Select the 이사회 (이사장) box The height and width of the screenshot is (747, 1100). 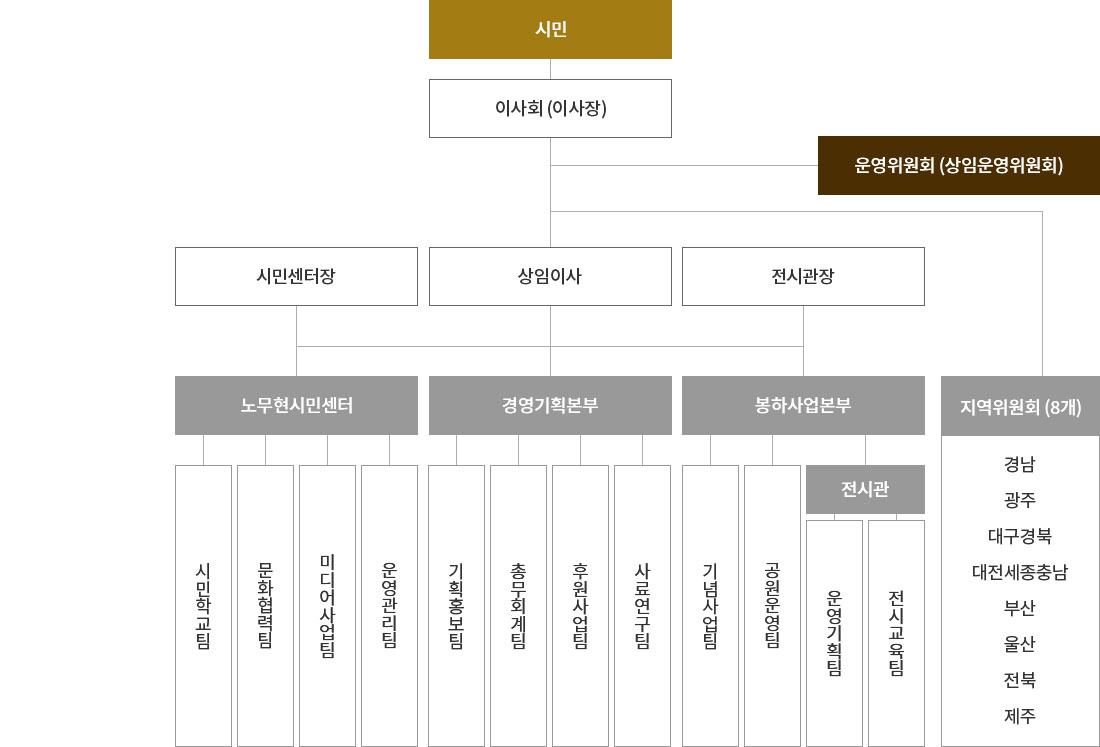[550, 108]
